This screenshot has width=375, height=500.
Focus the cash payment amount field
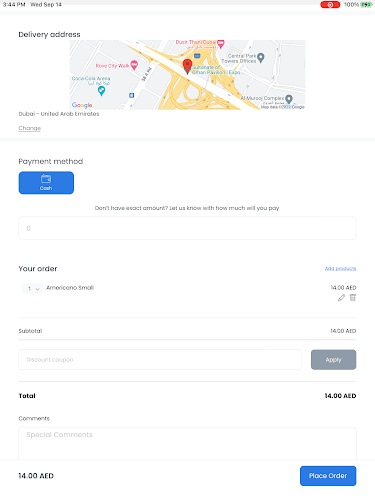pyautogui.click(x=187, y=228)
